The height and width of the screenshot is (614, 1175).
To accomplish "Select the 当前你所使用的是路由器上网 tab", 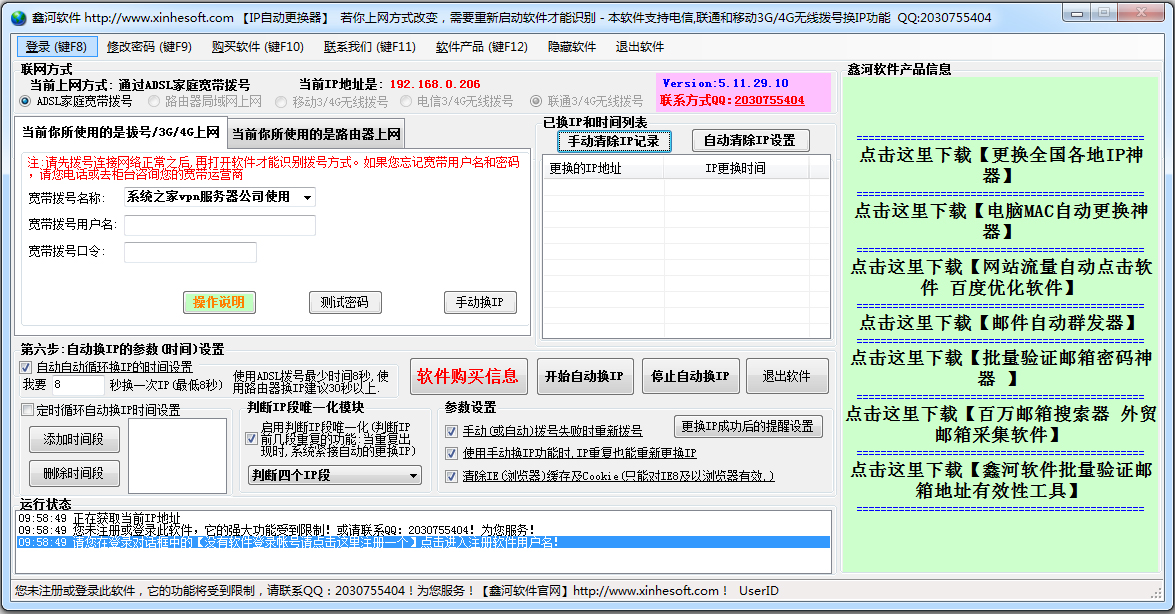I will coord(315,133).
